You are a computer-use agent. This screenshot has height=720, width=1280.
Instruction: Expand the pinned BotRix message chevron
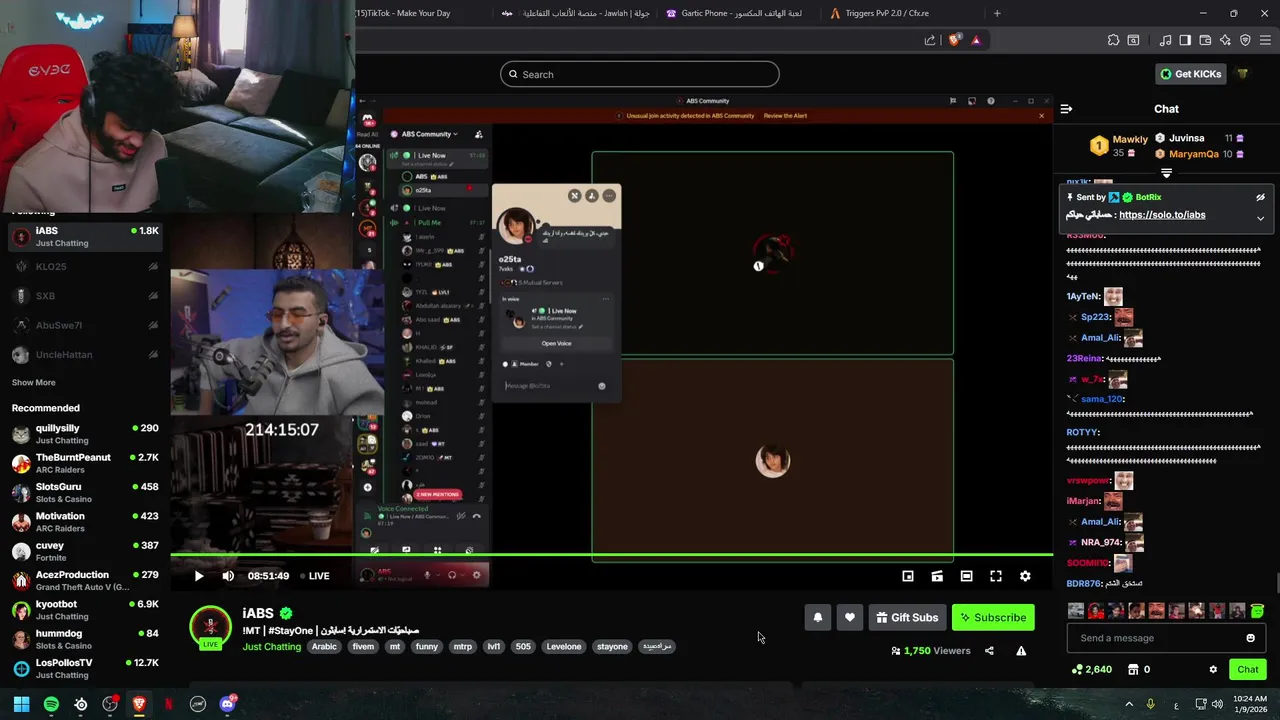[1260, 217]
